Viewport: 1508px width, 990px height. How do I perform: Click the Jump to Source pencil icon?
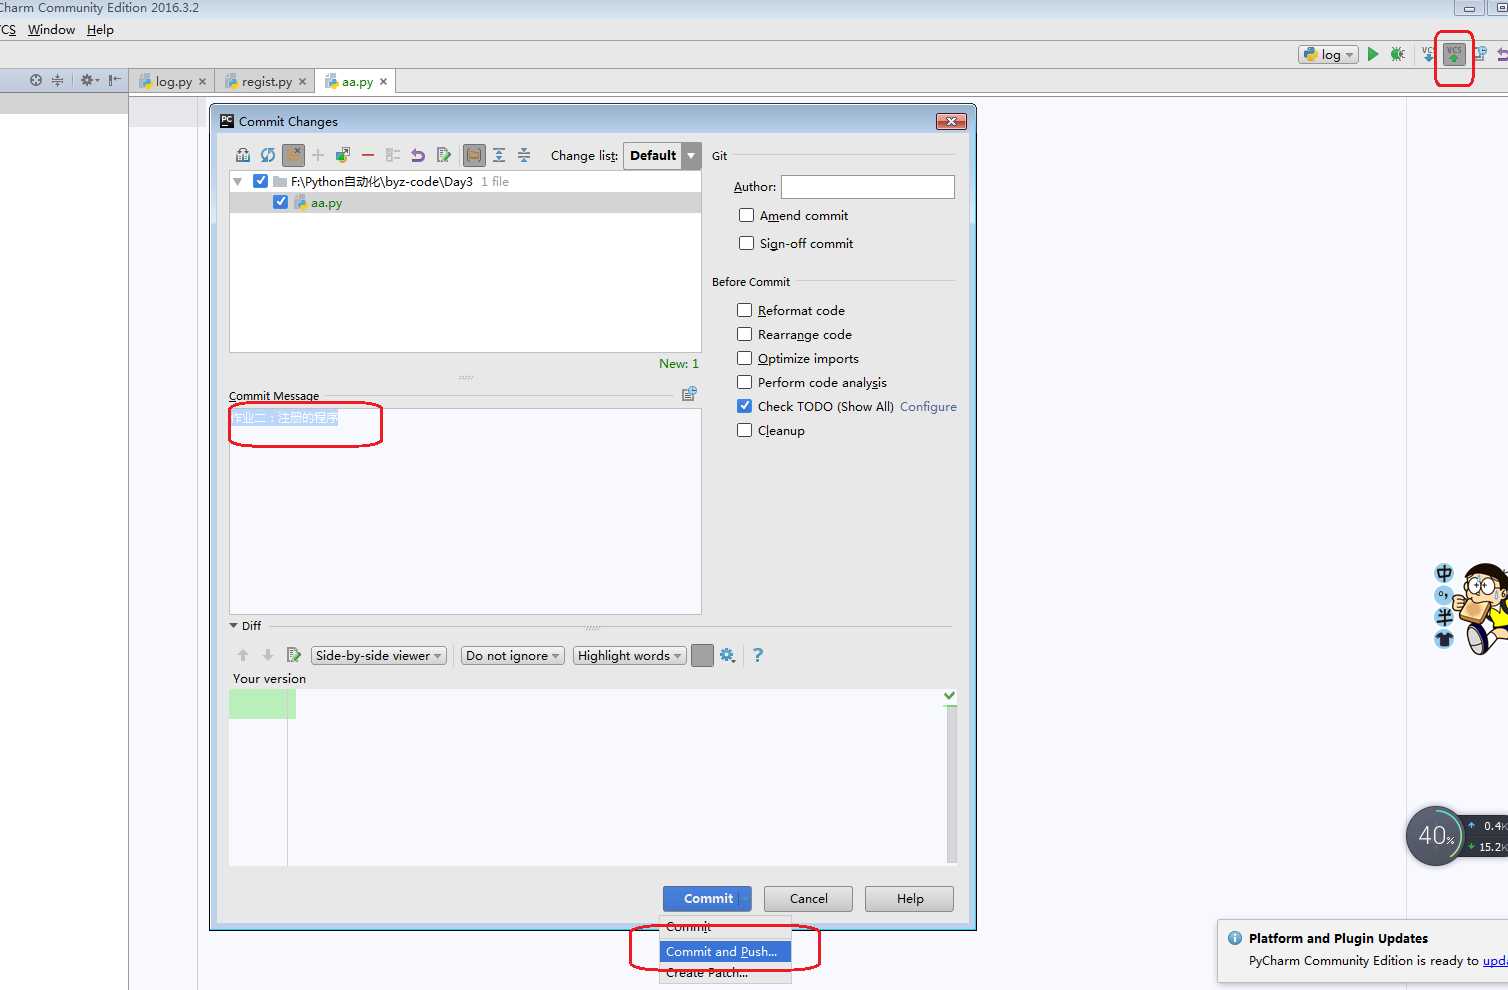(x=443, y=155)
